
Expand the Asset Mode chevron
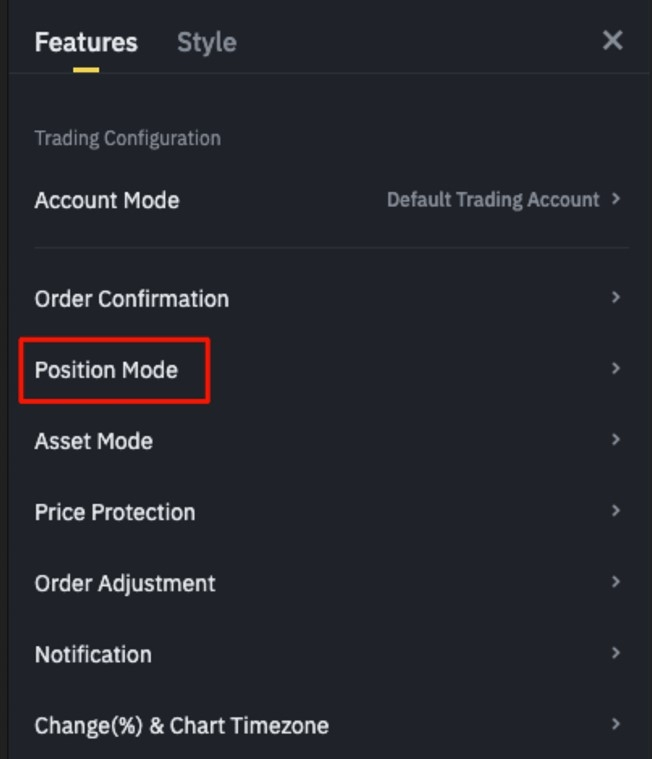(616, 440)
